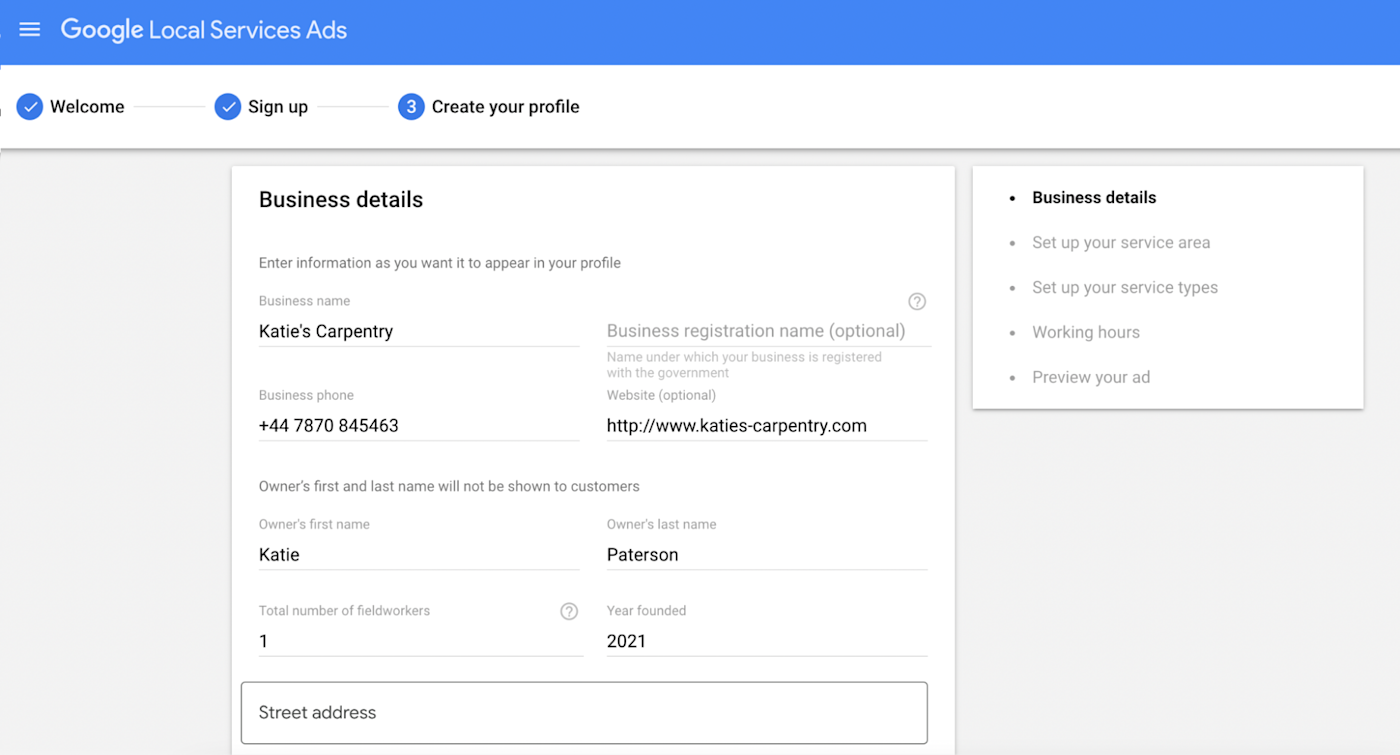
Task: Click the Street address input box
Action: (584, 713)
